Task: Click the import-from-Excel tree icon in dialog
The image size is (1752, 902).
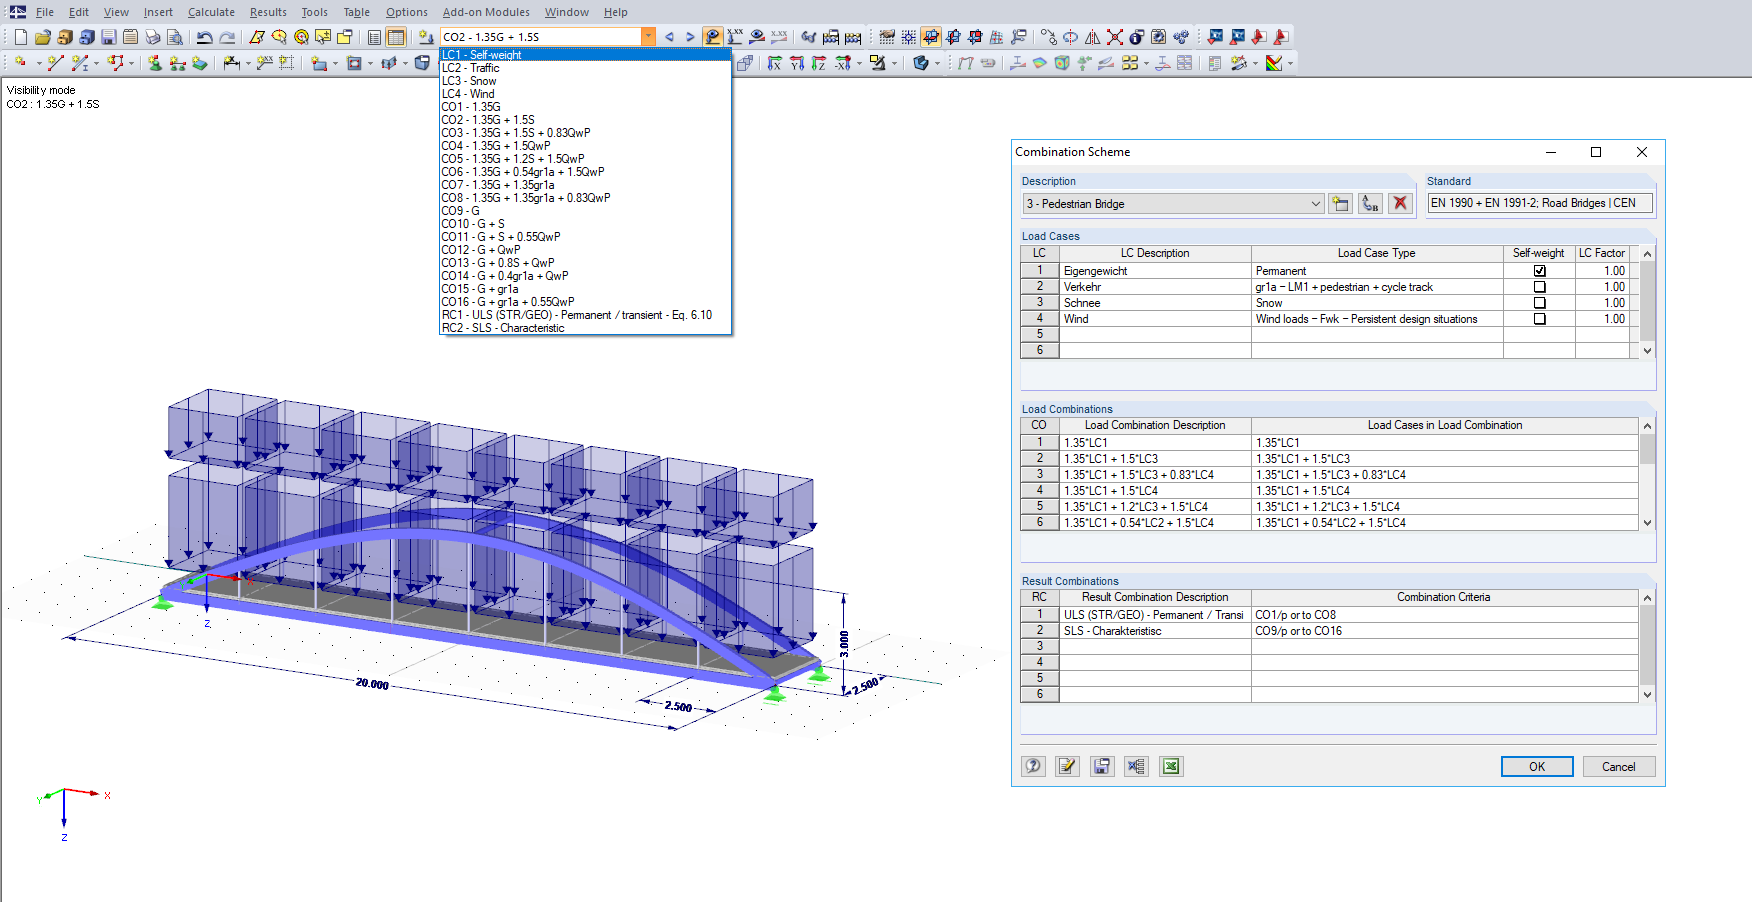Action: point(1136,766)
